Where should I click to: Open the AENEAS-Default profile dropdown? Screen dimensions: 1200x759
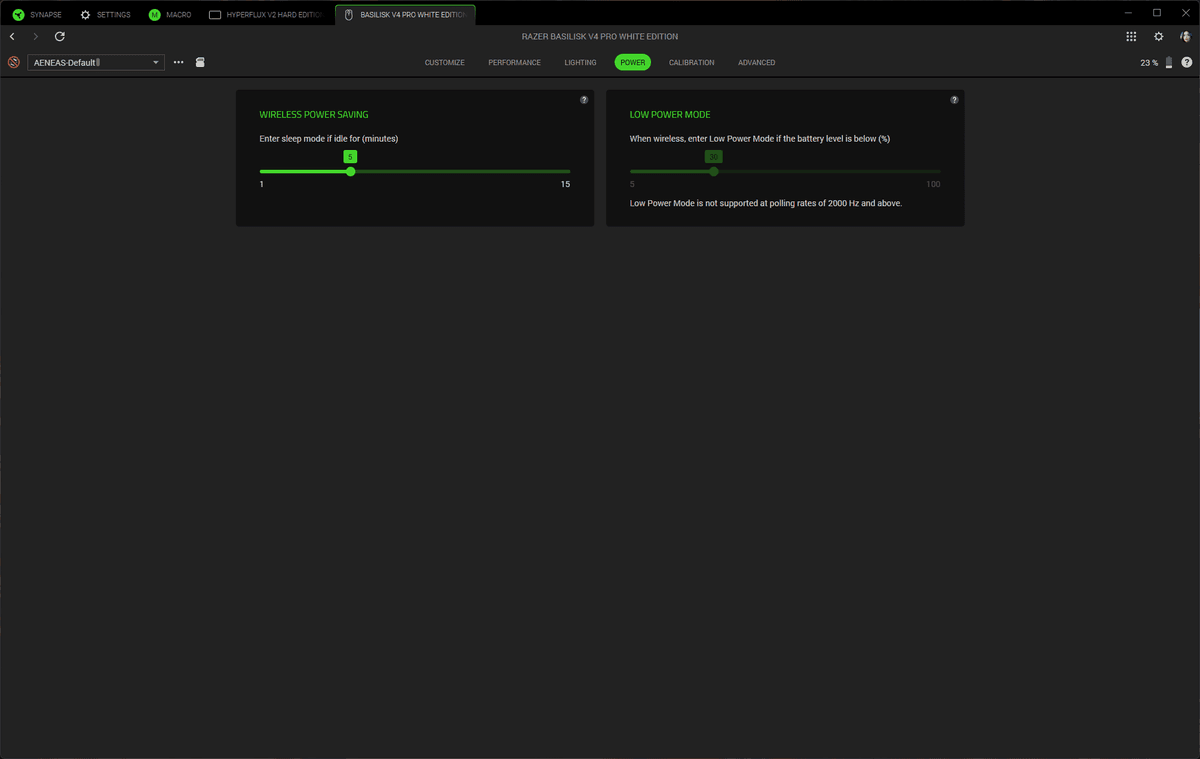[x=96, y=62]
